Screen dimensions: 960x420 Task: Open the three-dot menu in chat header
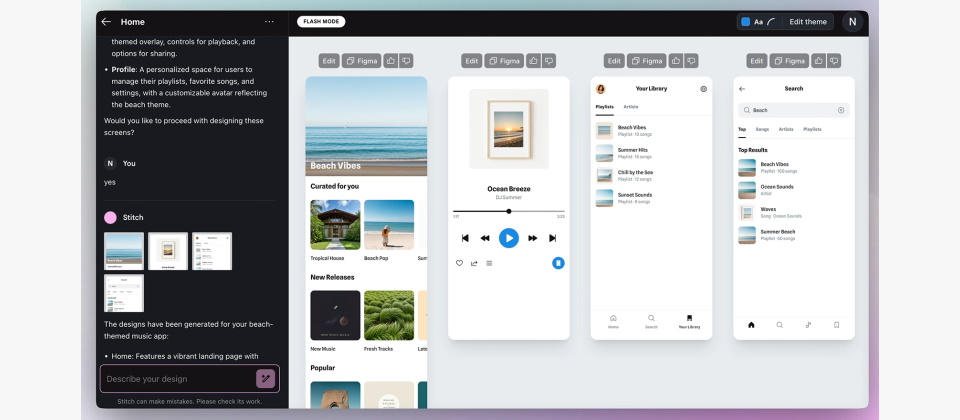[x=269, y=21]
